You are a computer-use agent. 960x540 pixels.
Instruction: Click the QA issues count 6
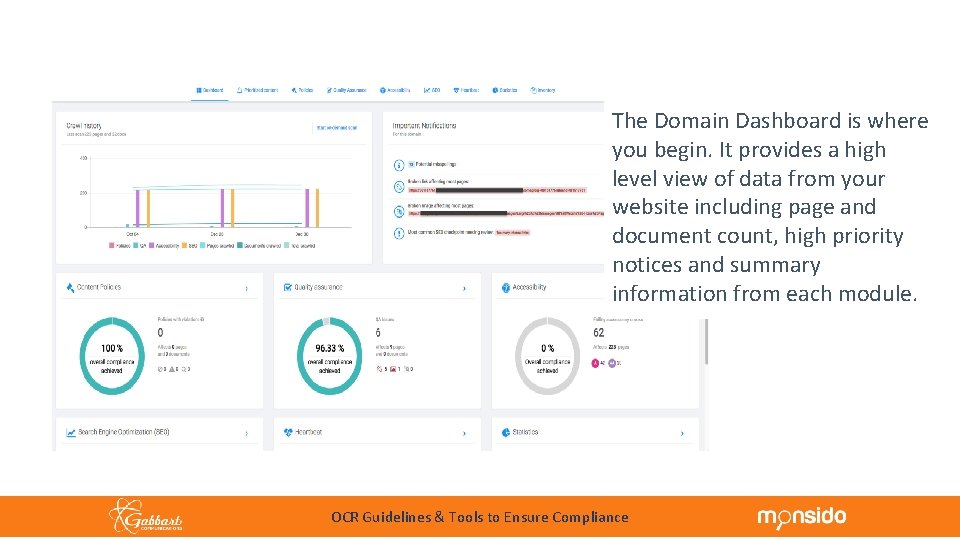tap(378, 332)
